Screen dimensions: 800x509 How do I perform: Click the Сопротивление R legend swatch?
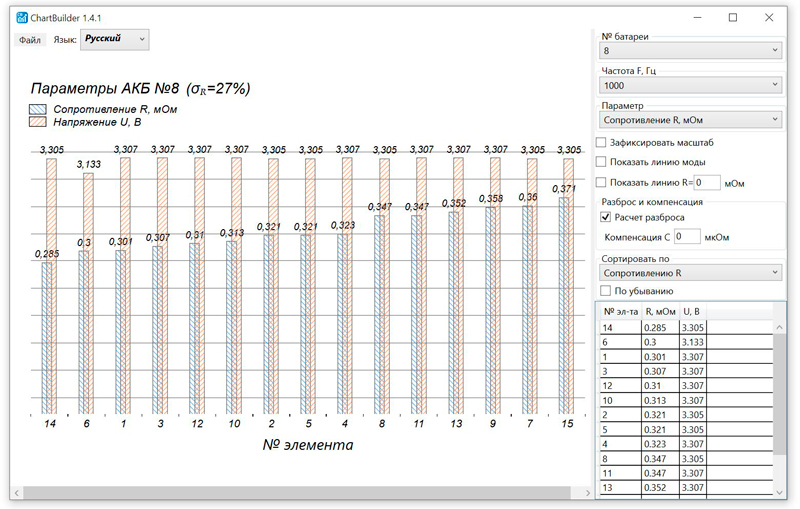coord(39,108)
